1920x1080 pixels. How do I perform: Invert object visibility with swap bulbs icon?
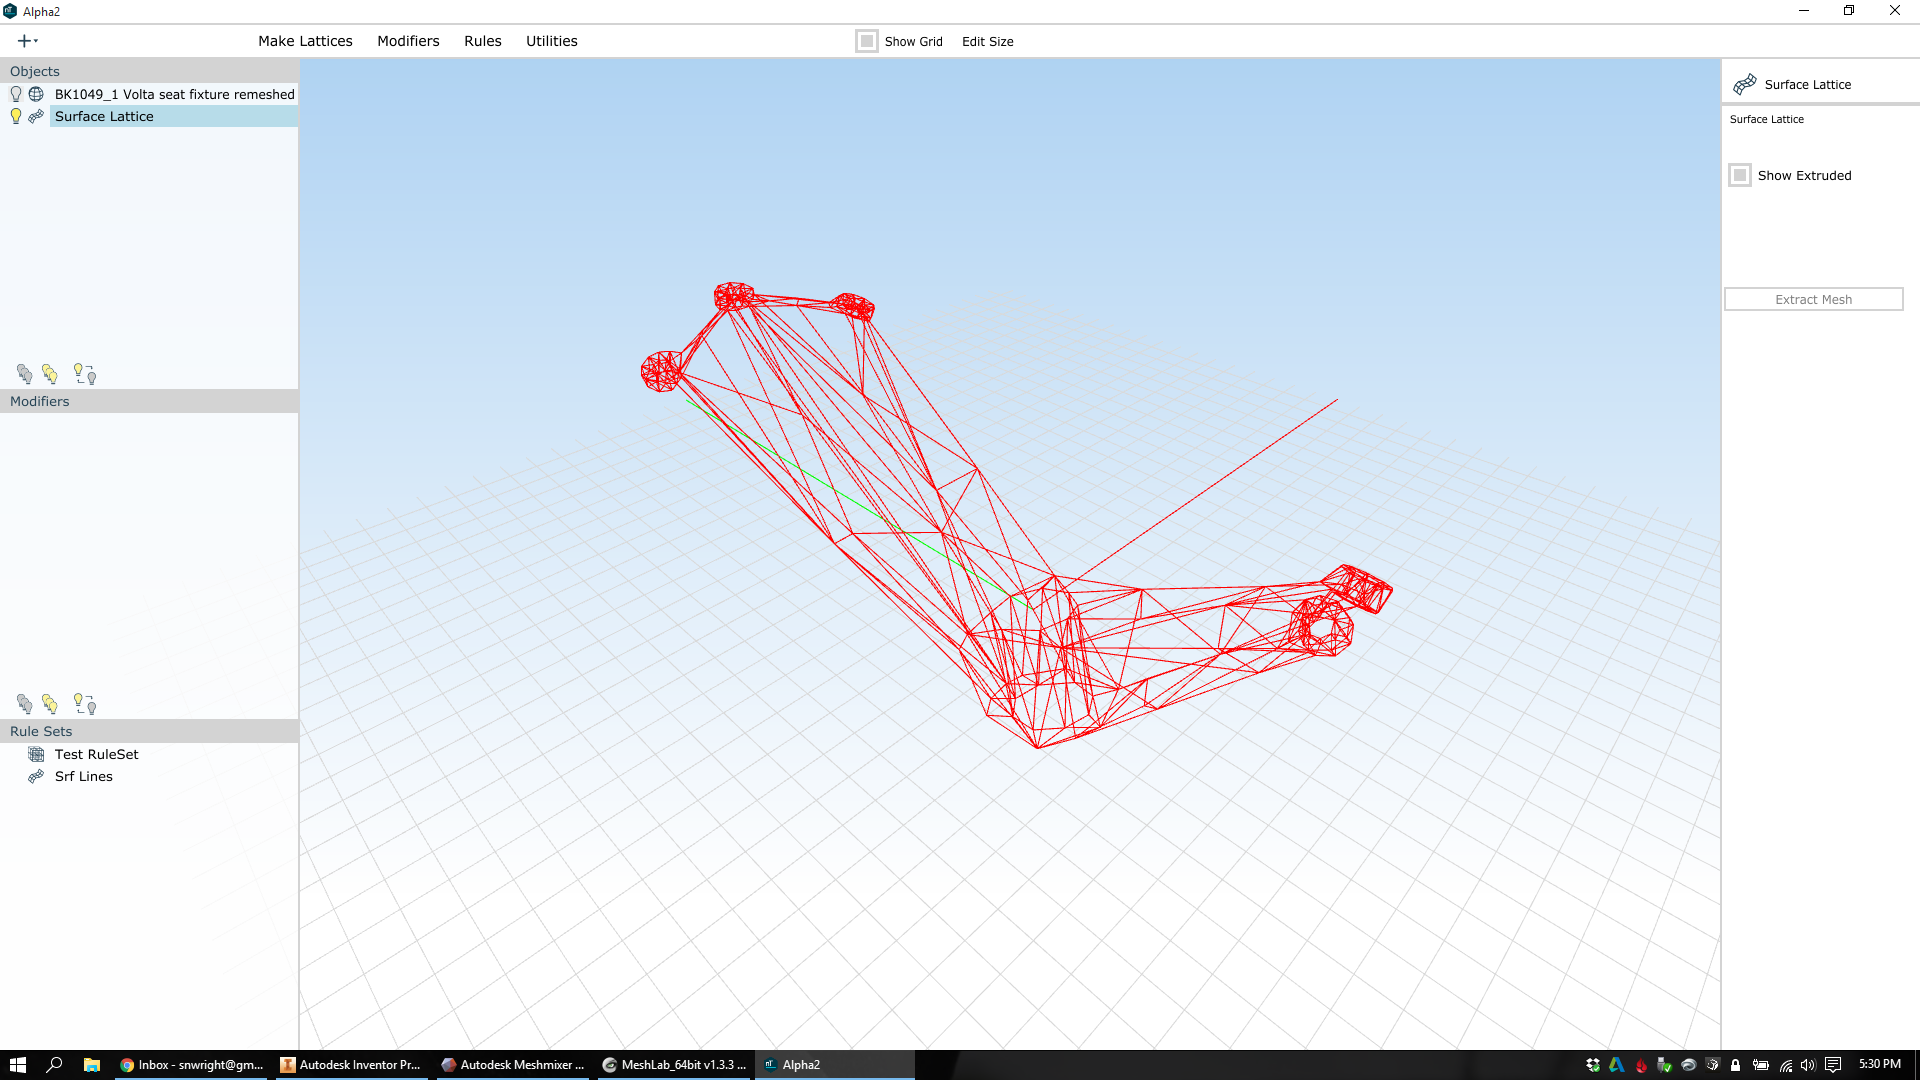(x=85, y=374)
